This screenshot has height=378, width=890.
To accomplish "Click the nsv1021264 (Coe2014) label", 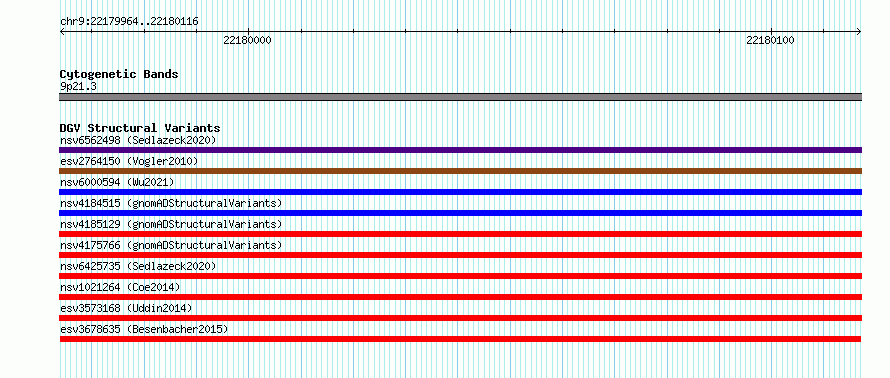I will pyautogui.click(x=120, y=287).
